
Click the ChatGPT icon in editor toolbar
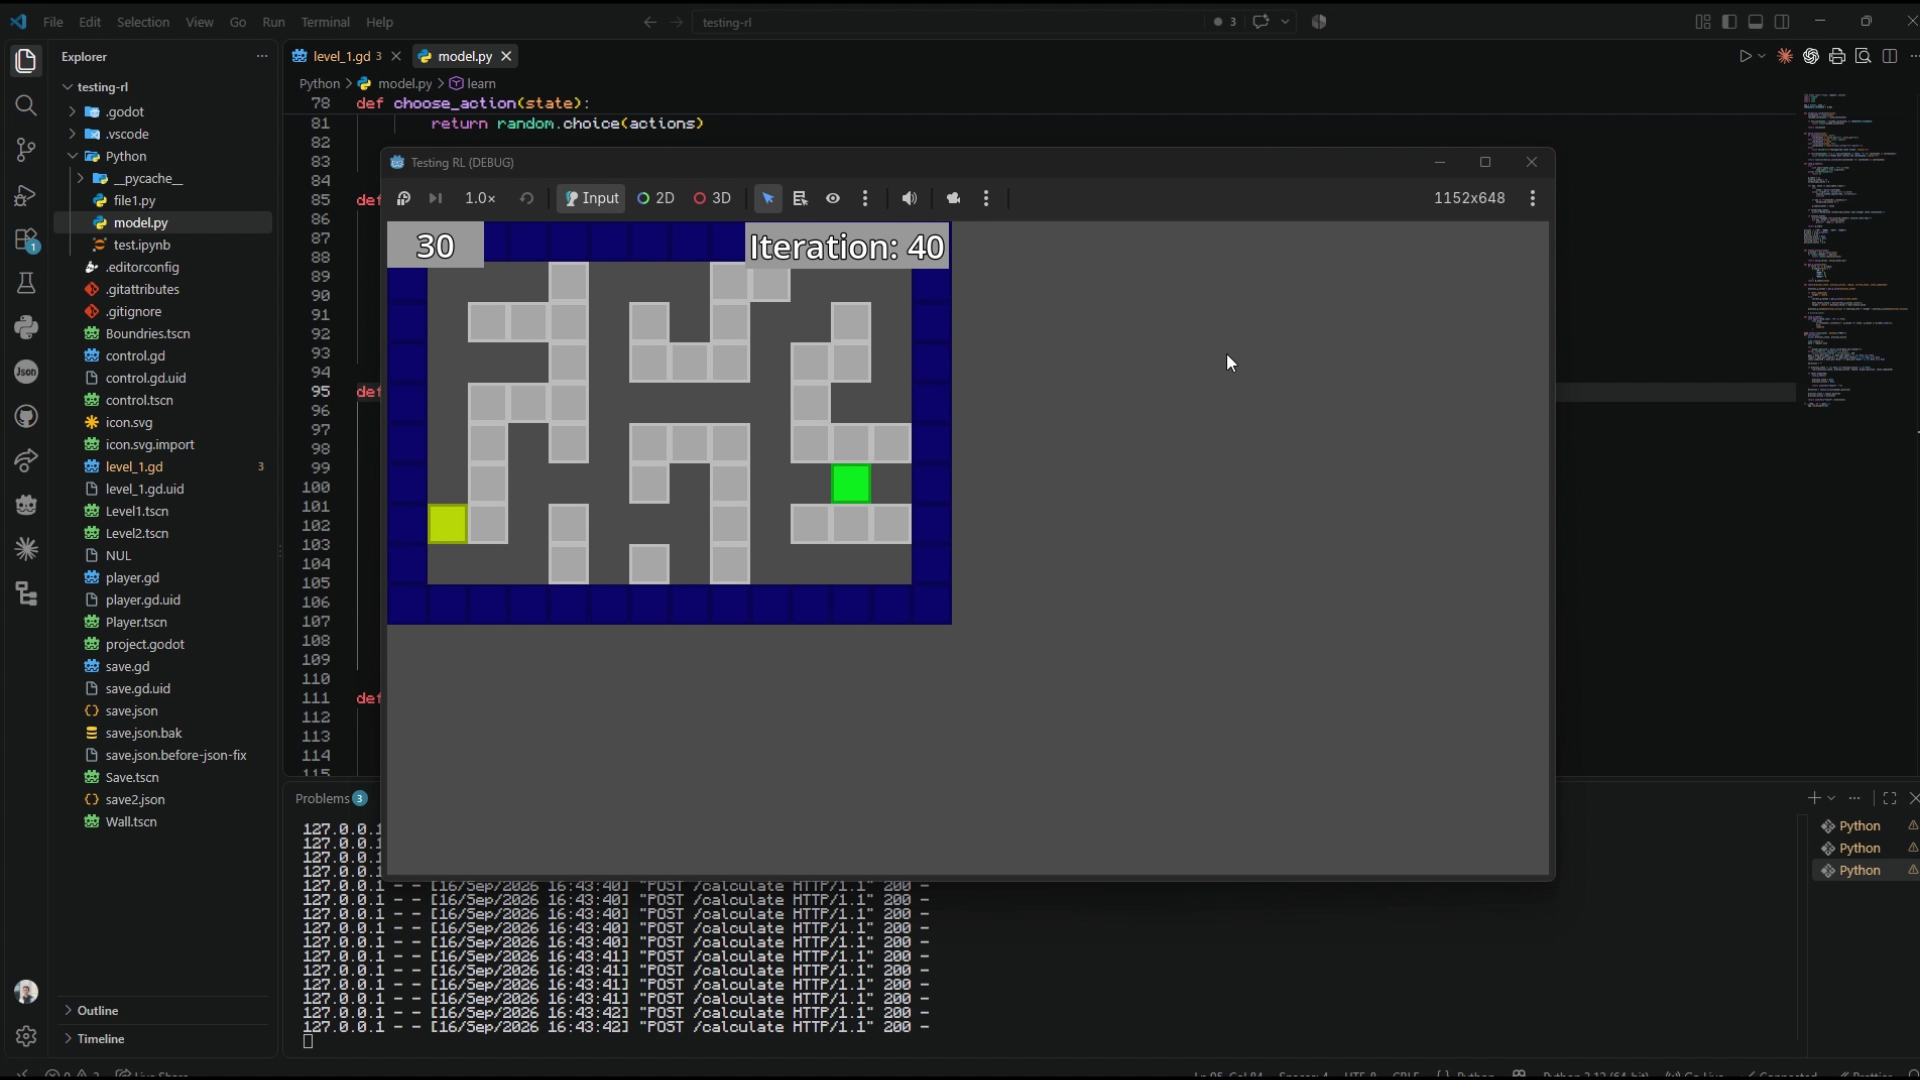coord(1811,57)
